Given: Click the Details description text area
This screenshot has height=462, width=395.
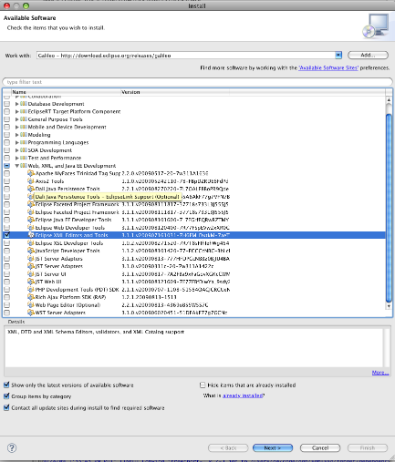Looking at the screenshot, I should 194,348.
